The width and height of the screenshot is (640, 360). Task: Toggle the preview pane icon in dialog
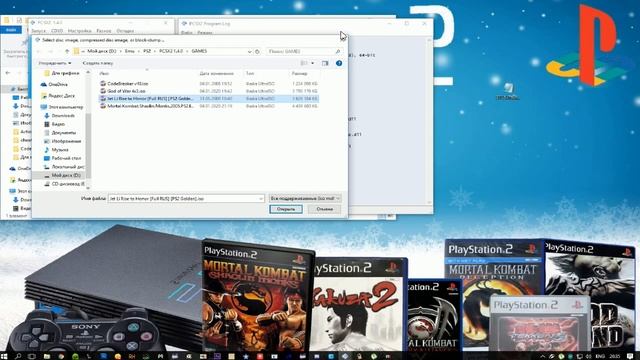(325, 63)
